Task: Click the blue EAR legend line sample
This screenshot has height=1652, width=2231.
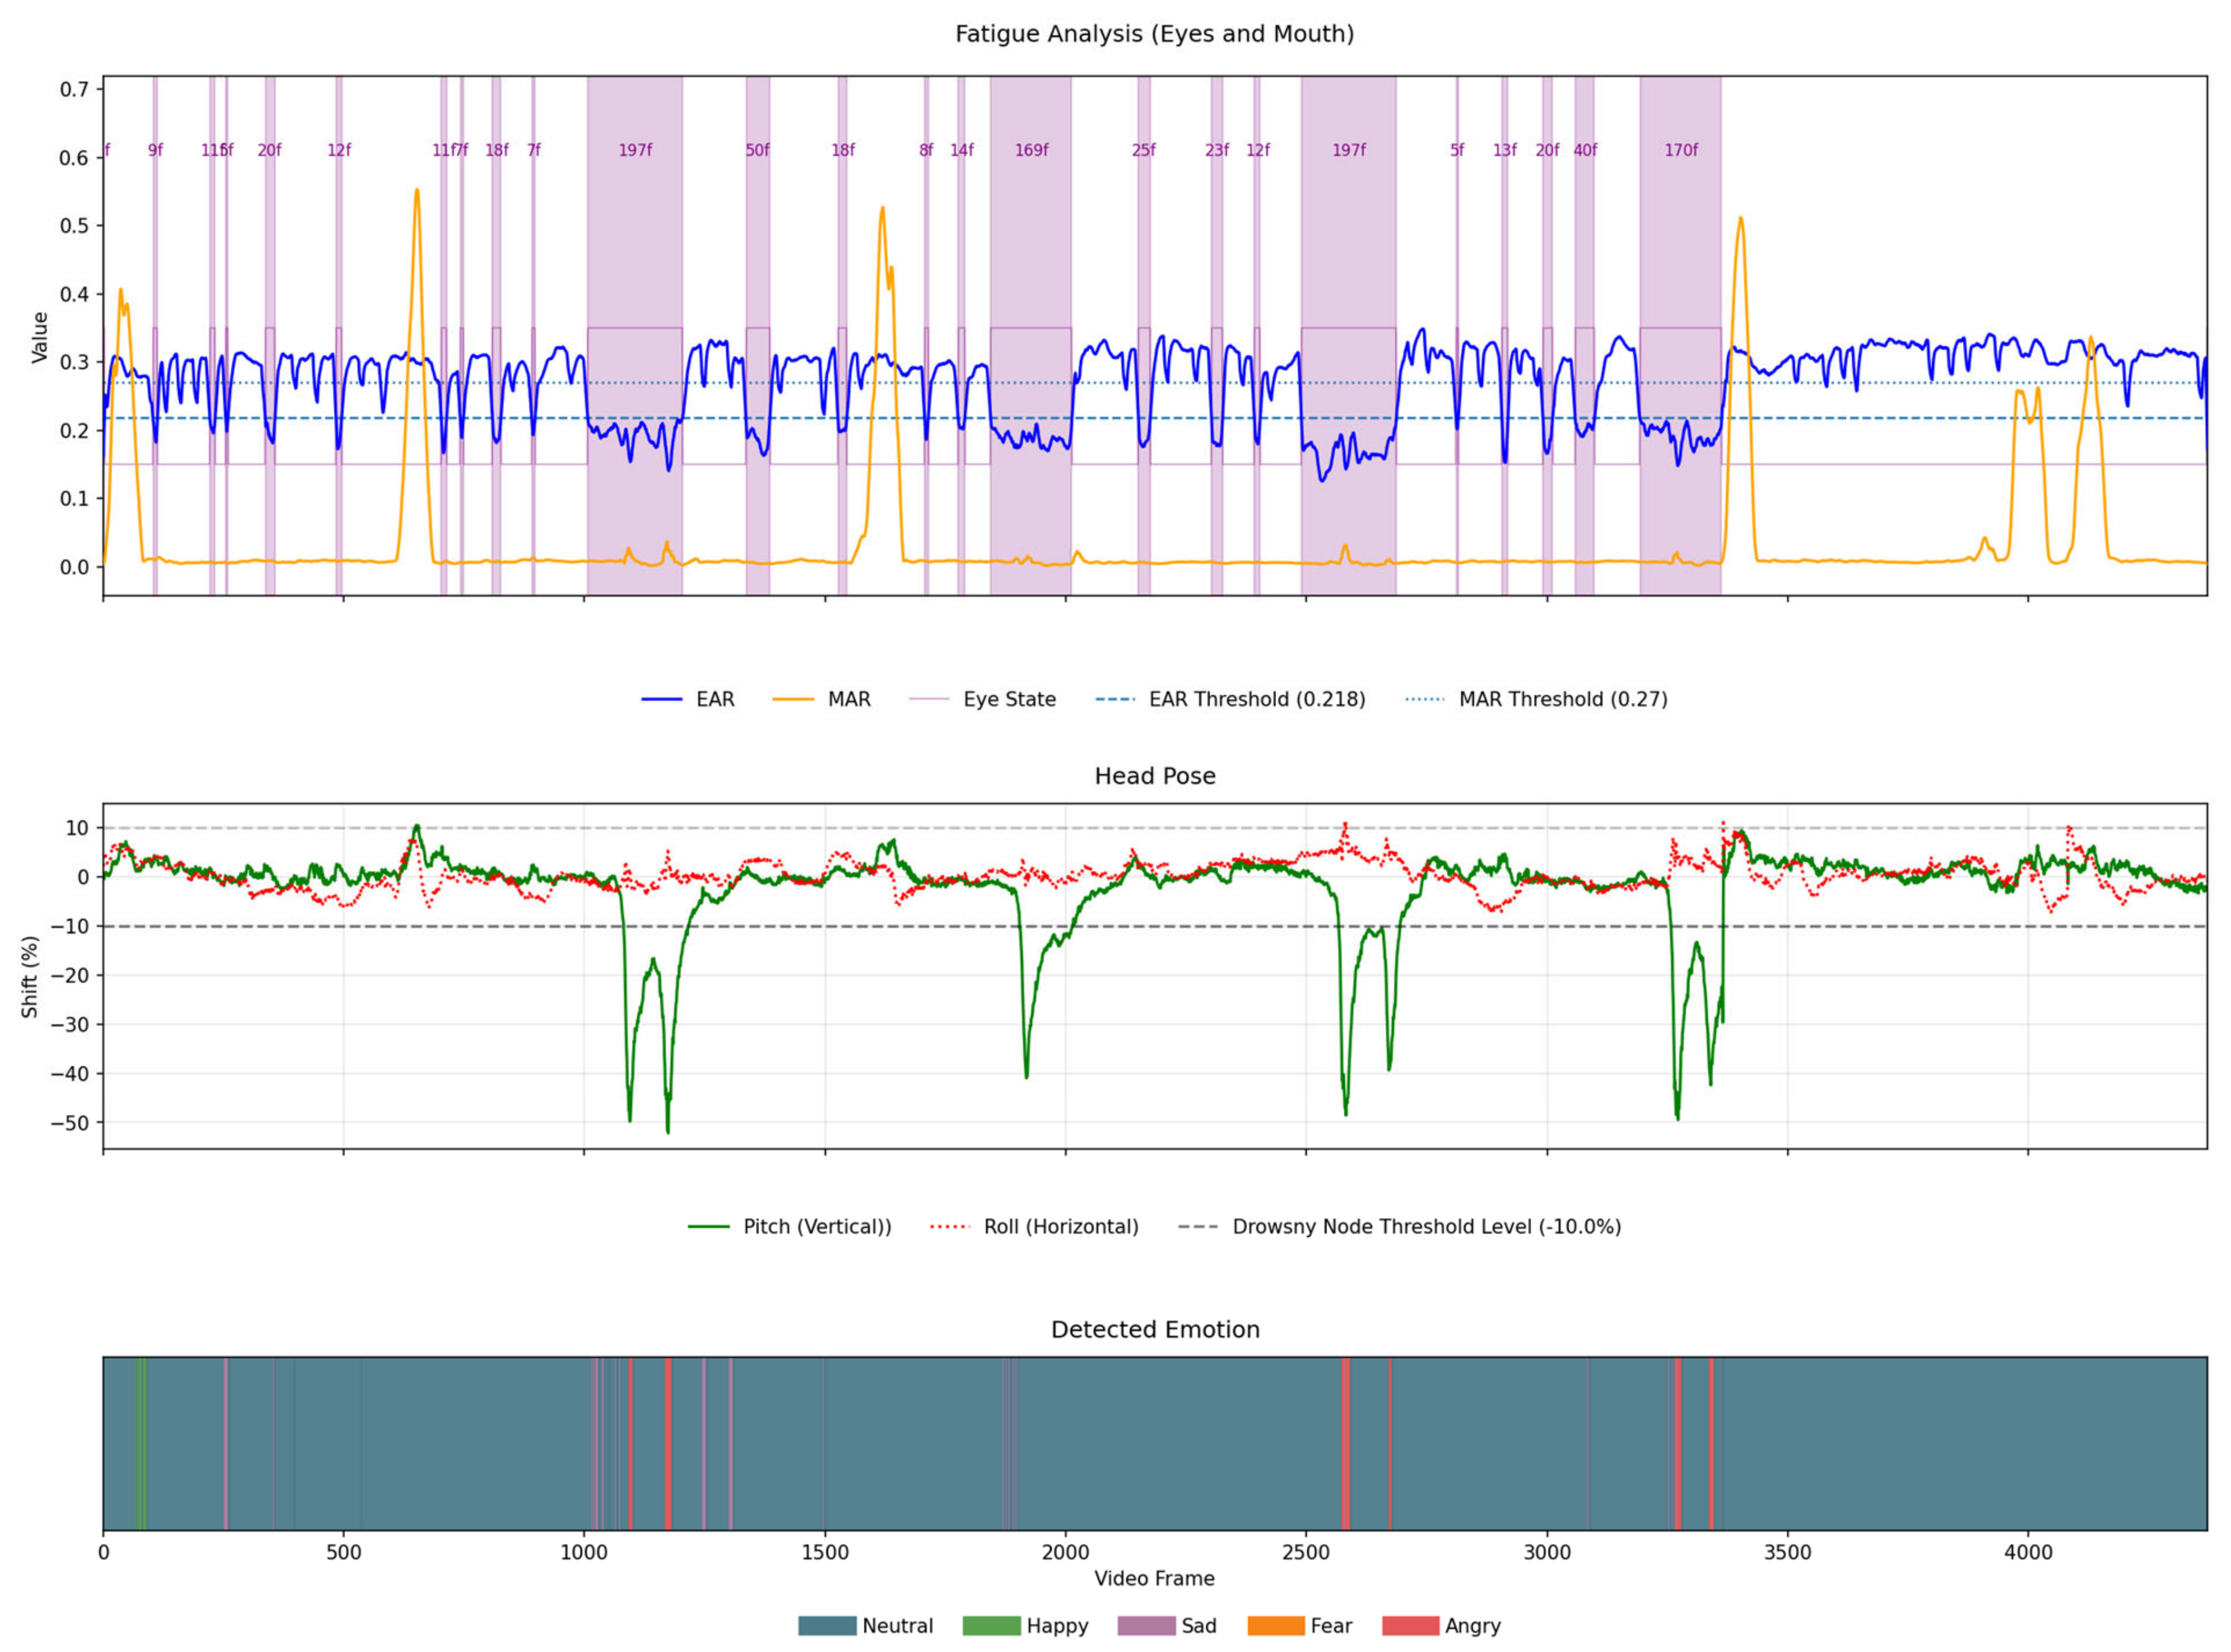Action: (x=662, y=699)
